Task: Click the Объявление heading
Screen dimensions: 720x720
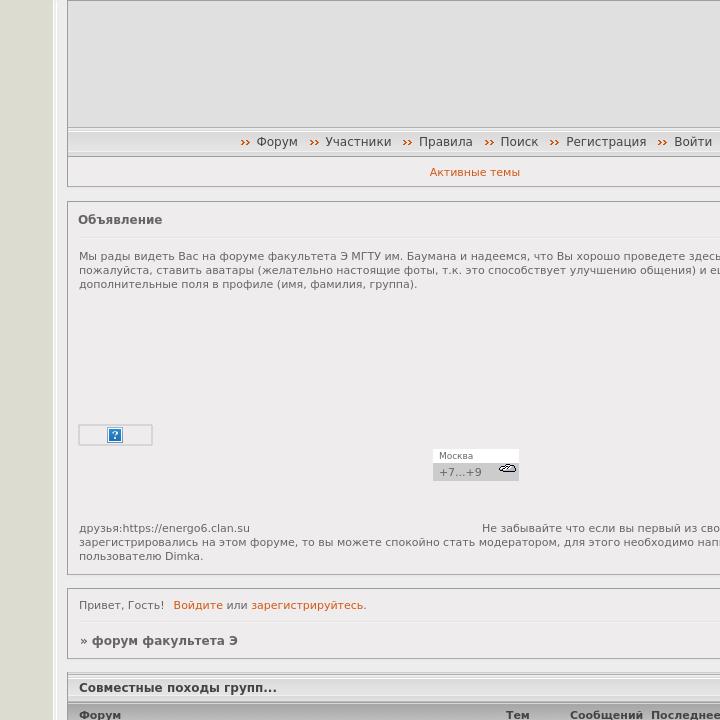Action: 120,219
